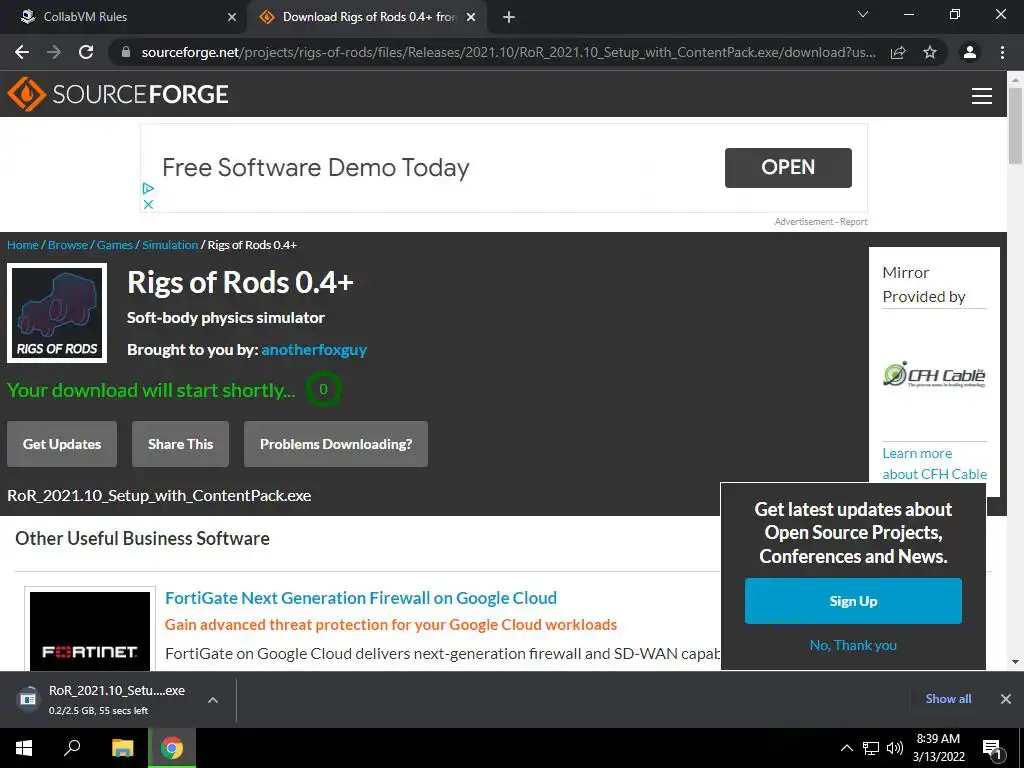The height and width of the screenshot is (768, 1024).
Task: Click the Simulation breadcrumb link
Action: [170, 245]
